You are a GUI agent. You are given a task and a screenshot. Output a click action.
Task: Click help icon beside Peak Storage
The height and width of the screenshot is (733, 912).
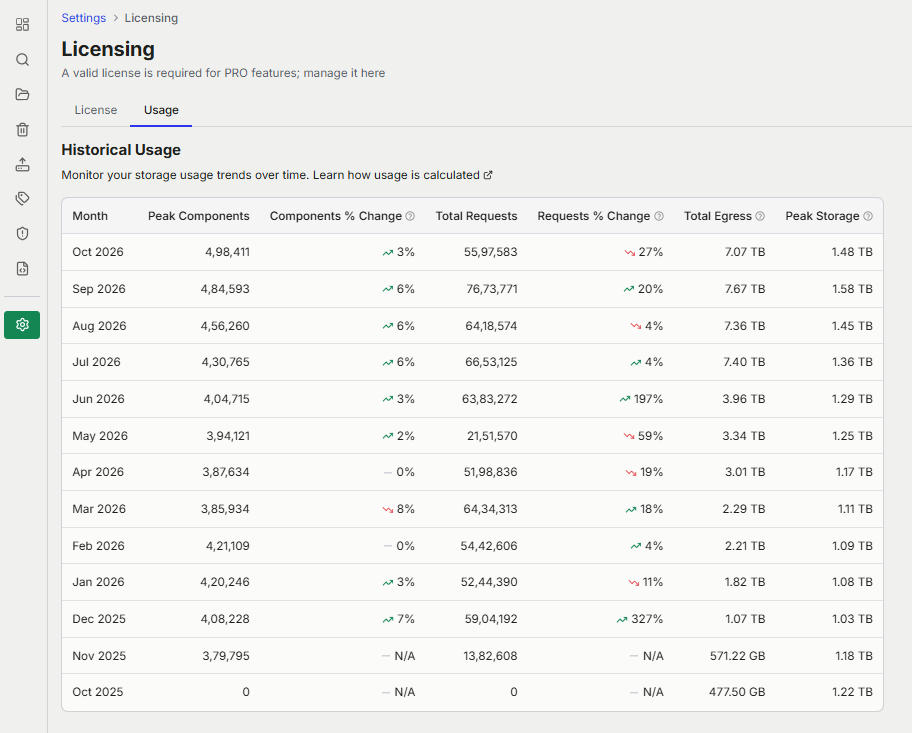point(868,216)
